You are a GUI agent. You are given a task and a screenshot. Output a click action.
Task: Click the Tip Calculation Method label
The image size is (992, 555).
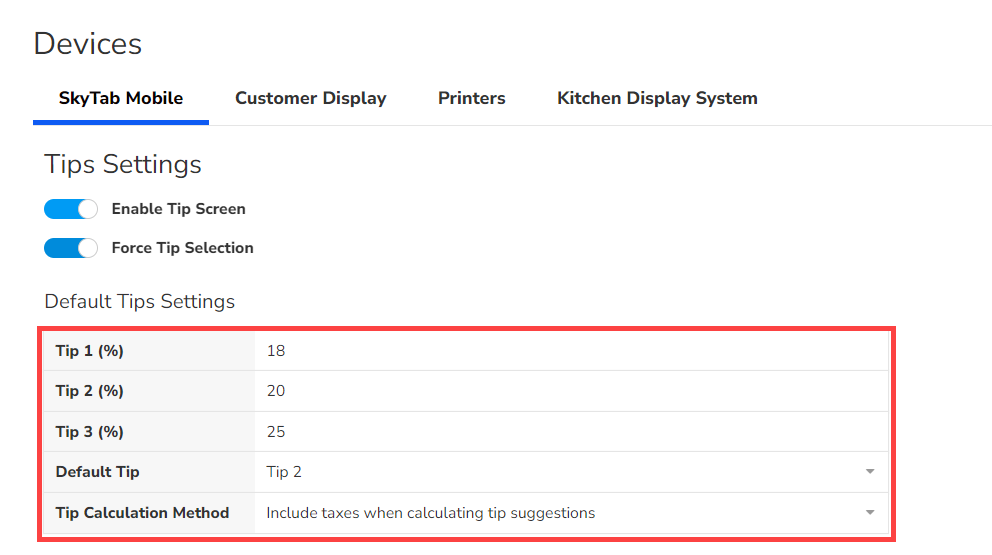[x=142, y=513]
